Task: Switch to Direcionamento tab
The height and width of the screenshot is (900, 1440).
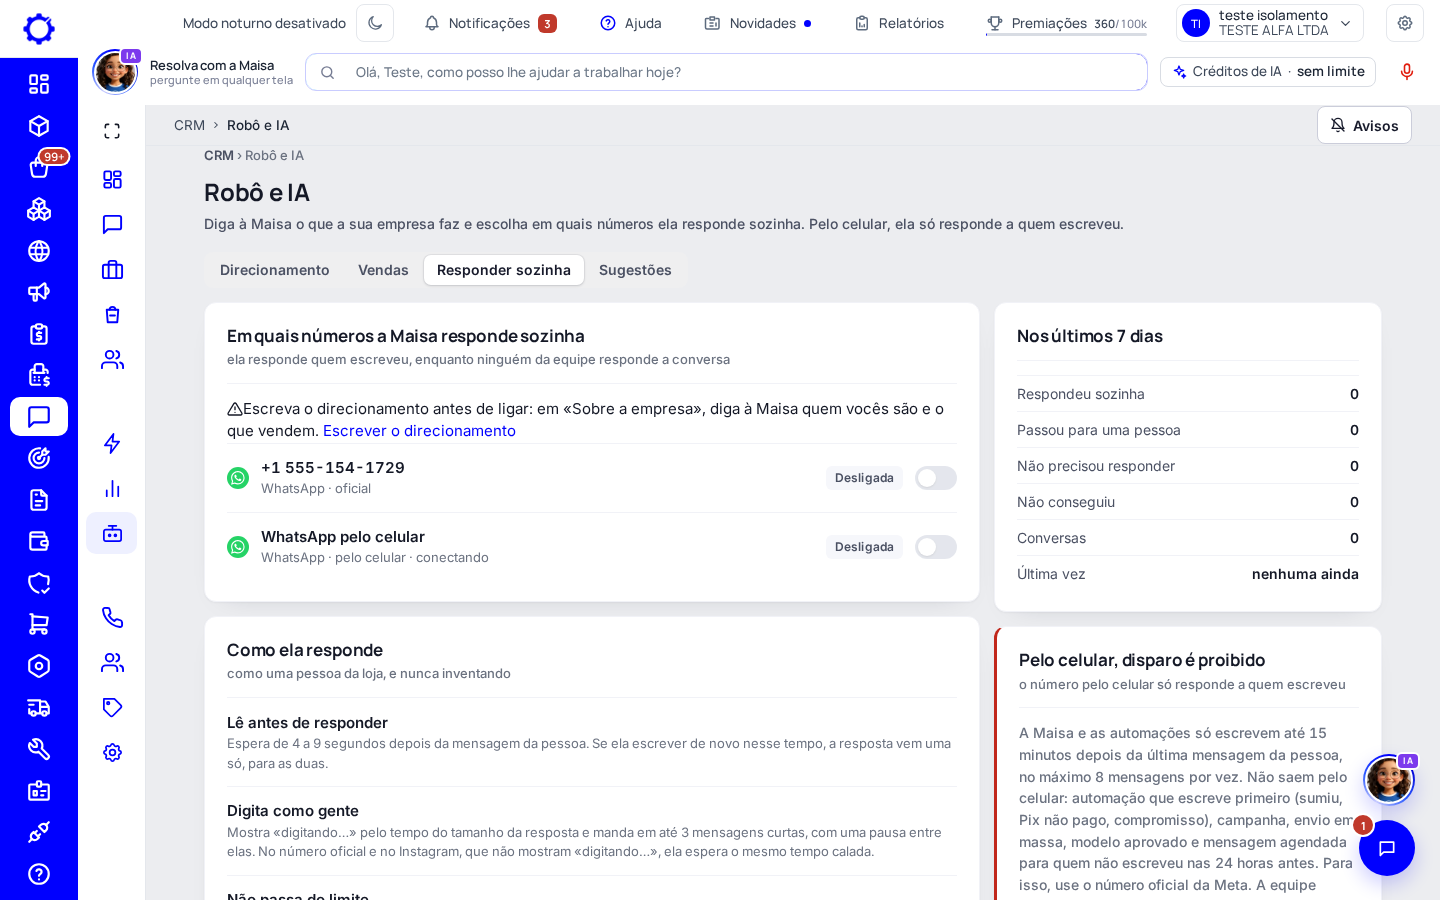Action: tap(275, 270)
